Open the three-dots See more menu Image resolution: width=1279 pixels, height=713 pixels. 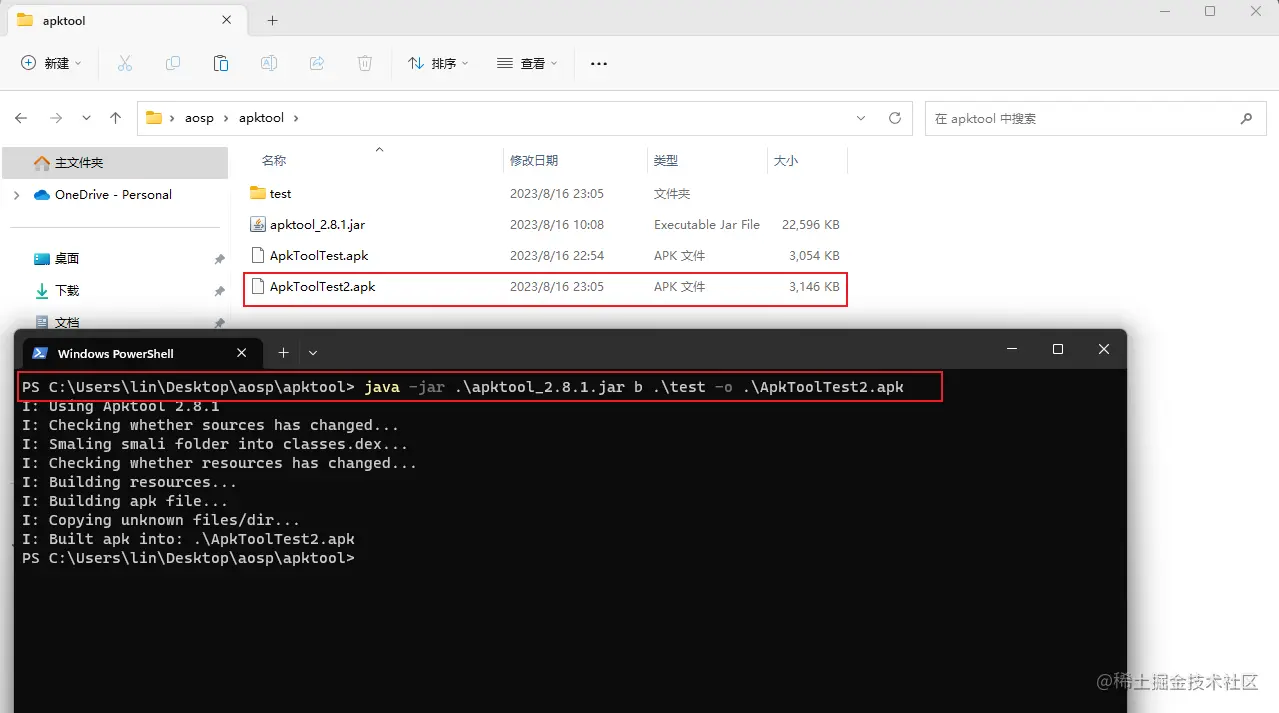[x=599, y=63]
